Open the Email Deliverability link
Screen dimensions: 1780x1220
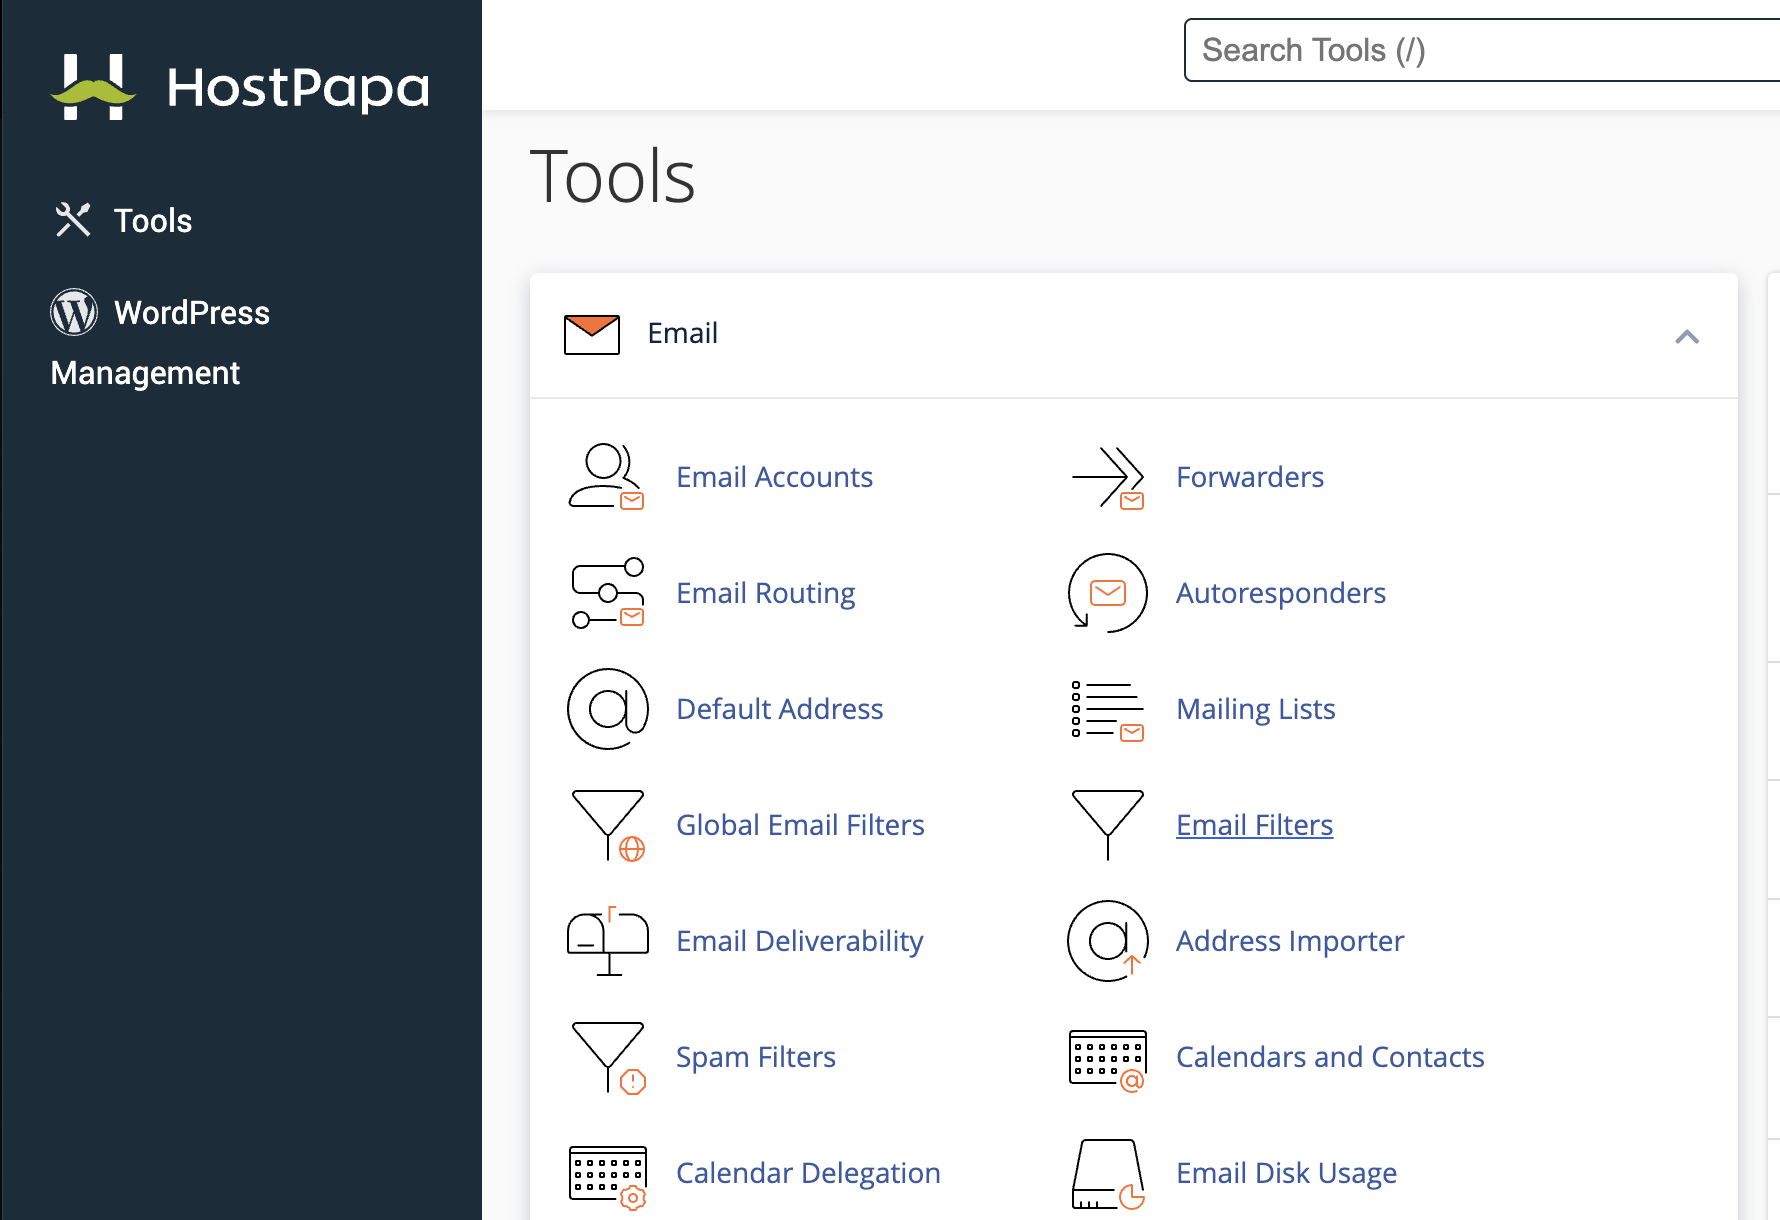click(800, 941)
